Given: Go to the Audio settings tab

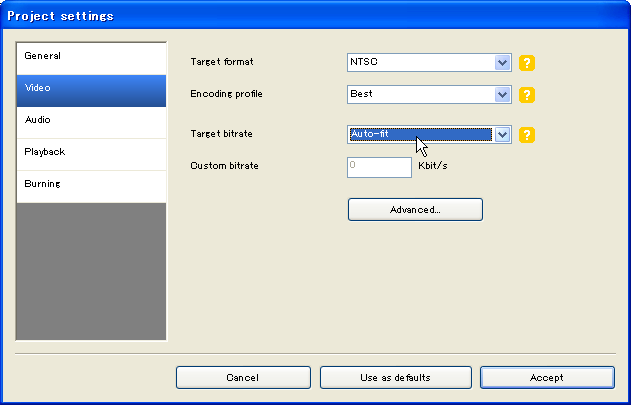Looking at the screenshot, I should click(x=91, y=121).
